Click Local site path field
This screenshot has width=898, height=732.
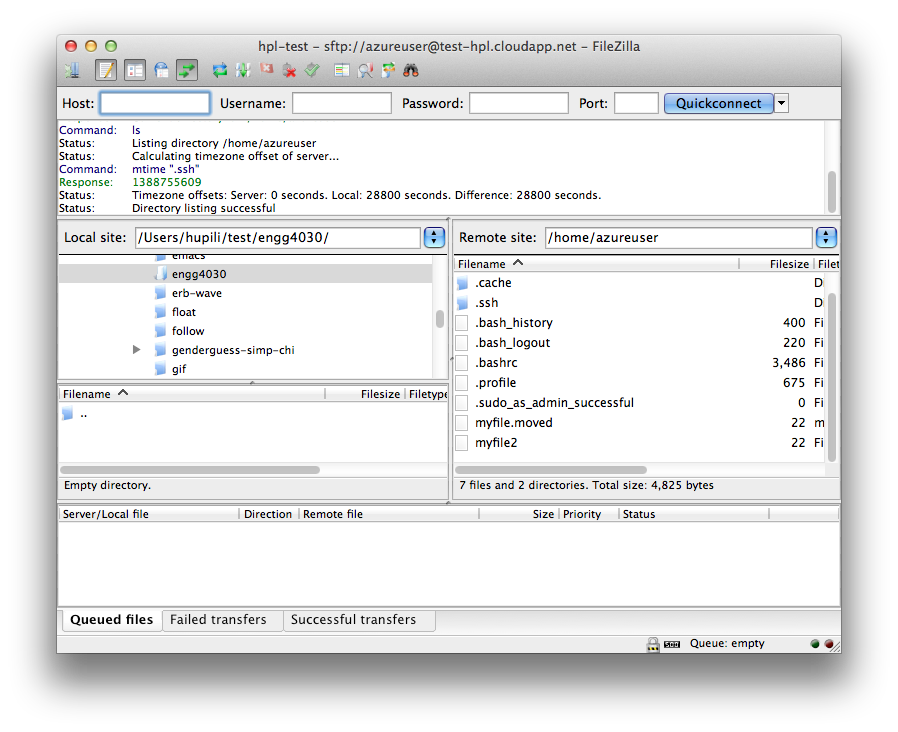pyautogui.click(x=278, y=238)
